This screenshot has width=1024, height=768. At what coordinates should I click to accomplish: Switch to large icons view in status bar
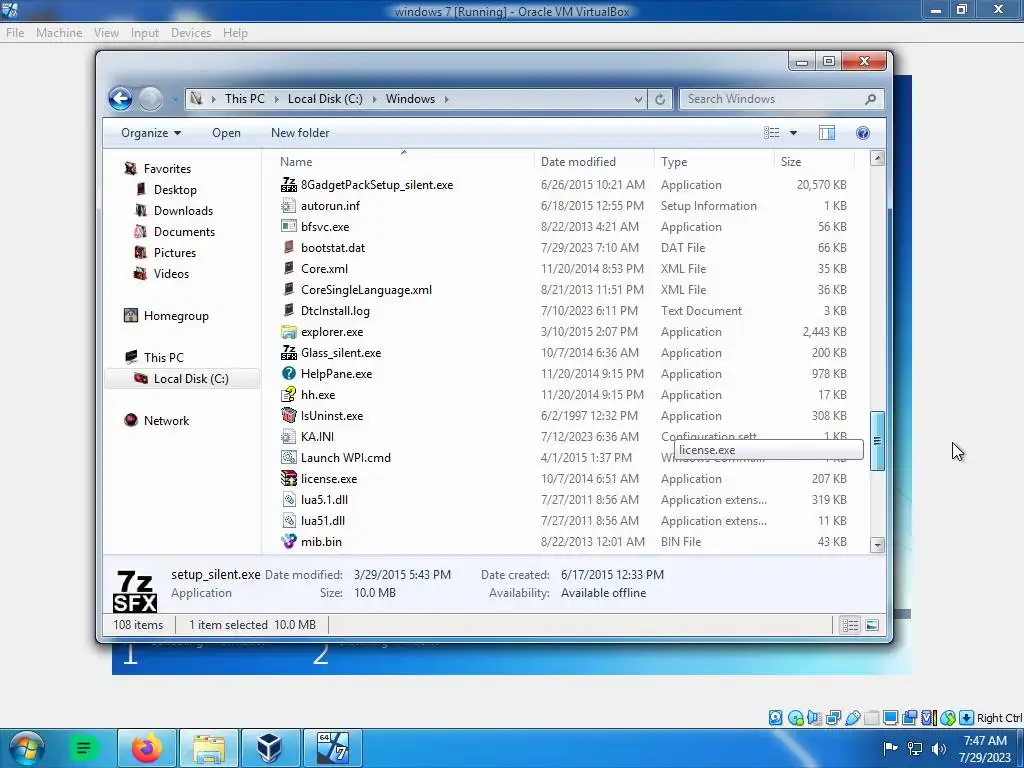click(x=872, y=626)
